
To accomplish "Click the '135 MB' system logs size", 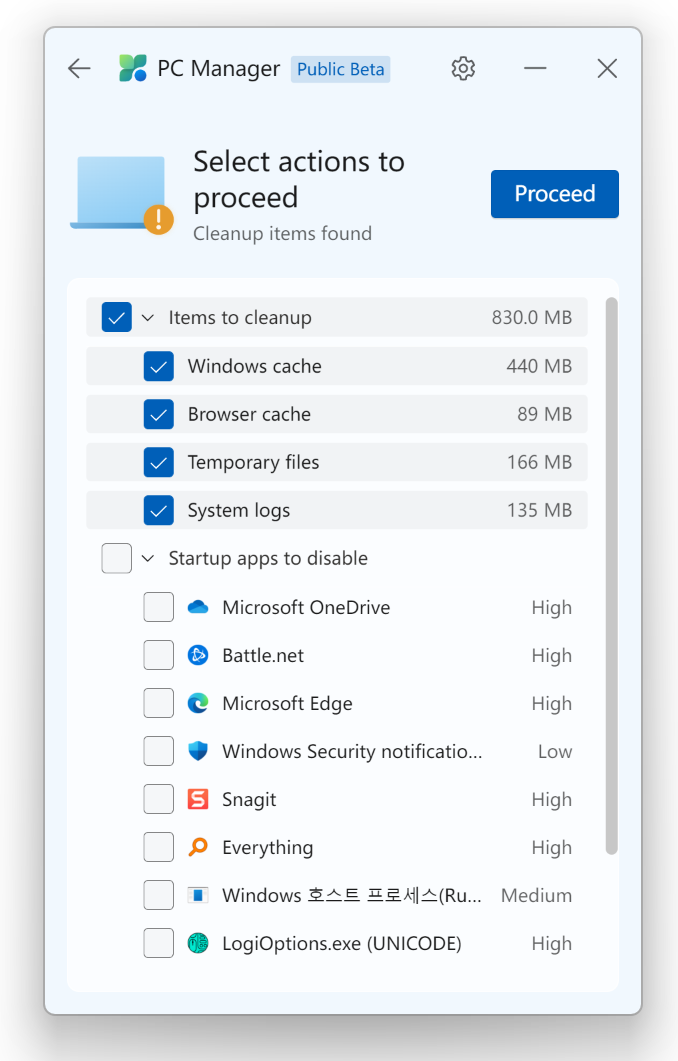I will (x=539, y=510).
